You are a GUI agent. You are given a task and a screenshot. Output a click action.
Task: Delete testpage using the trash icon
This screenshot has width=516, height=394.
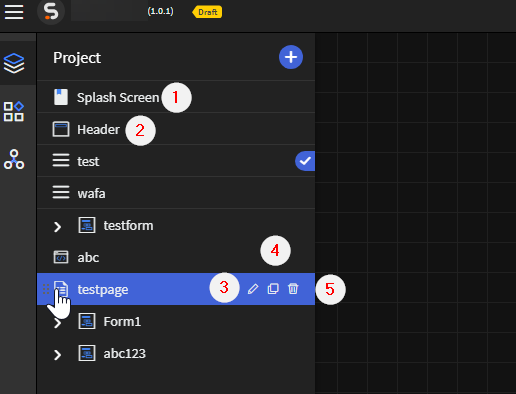tap(293, 289)
